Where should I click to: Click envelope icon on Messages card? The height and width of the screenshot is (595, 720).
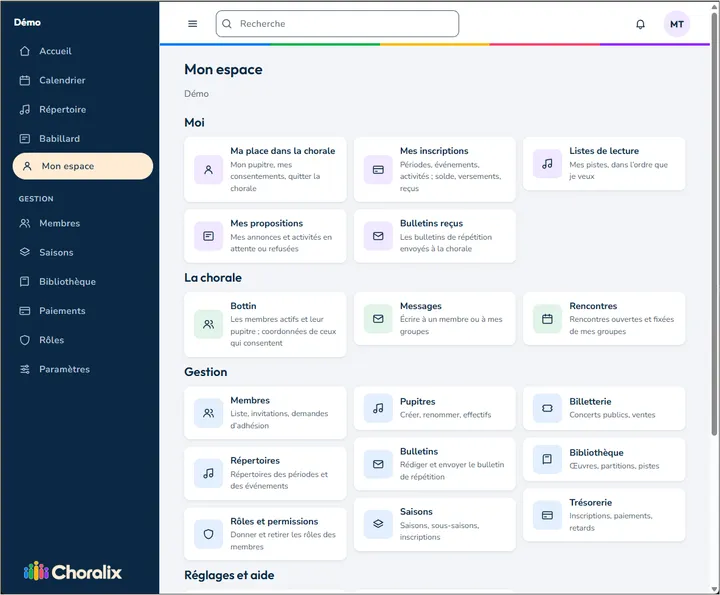(378, 319)
